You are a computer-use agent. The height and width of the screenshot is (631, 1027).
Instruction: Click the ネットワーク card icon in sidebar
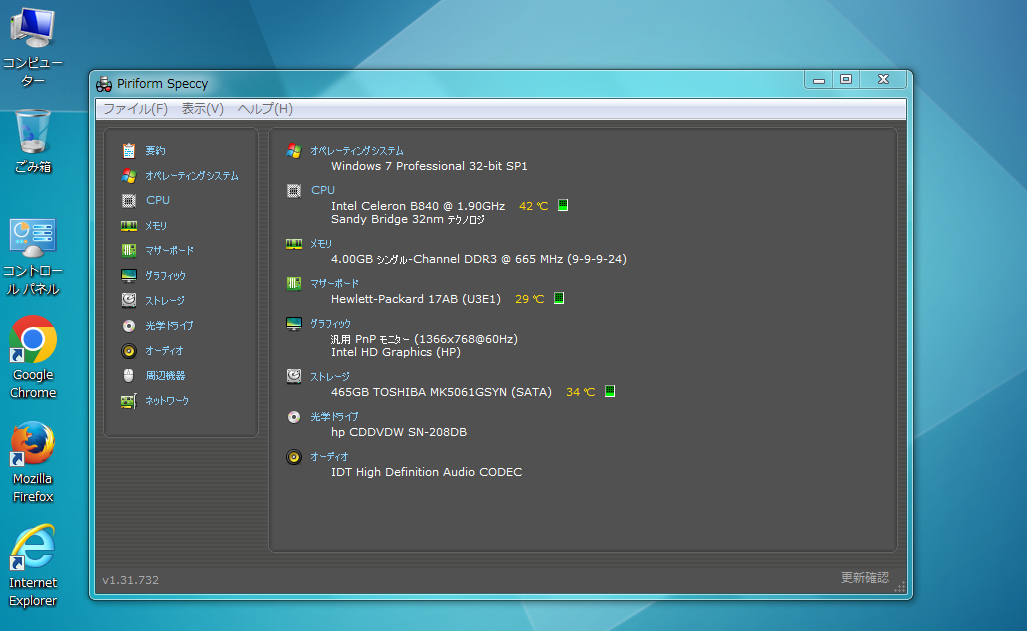click(x=129, y=400)
